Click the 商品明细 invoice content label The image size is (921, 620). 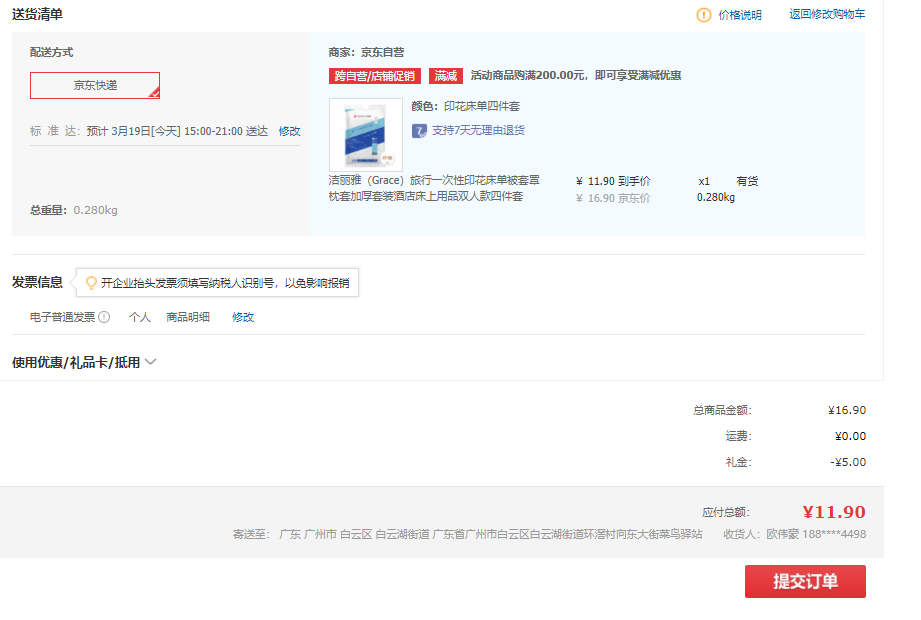coord(188,317)
